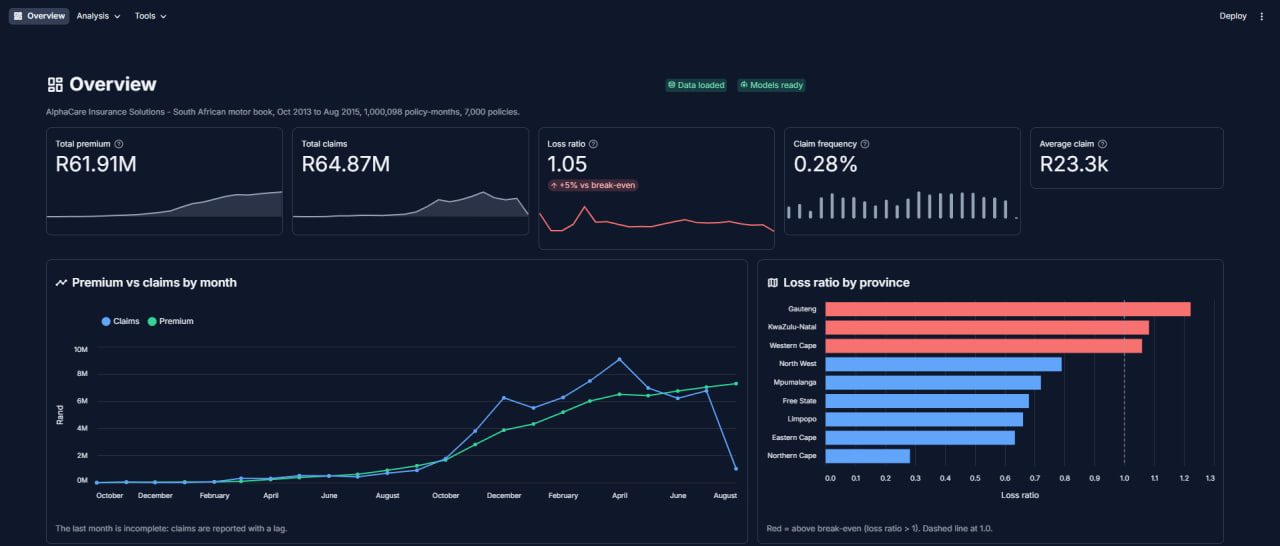Screen dimensions: 1280x546
Task: Click the trend icon beside Premium vs claims
Action: pos(62,283)
